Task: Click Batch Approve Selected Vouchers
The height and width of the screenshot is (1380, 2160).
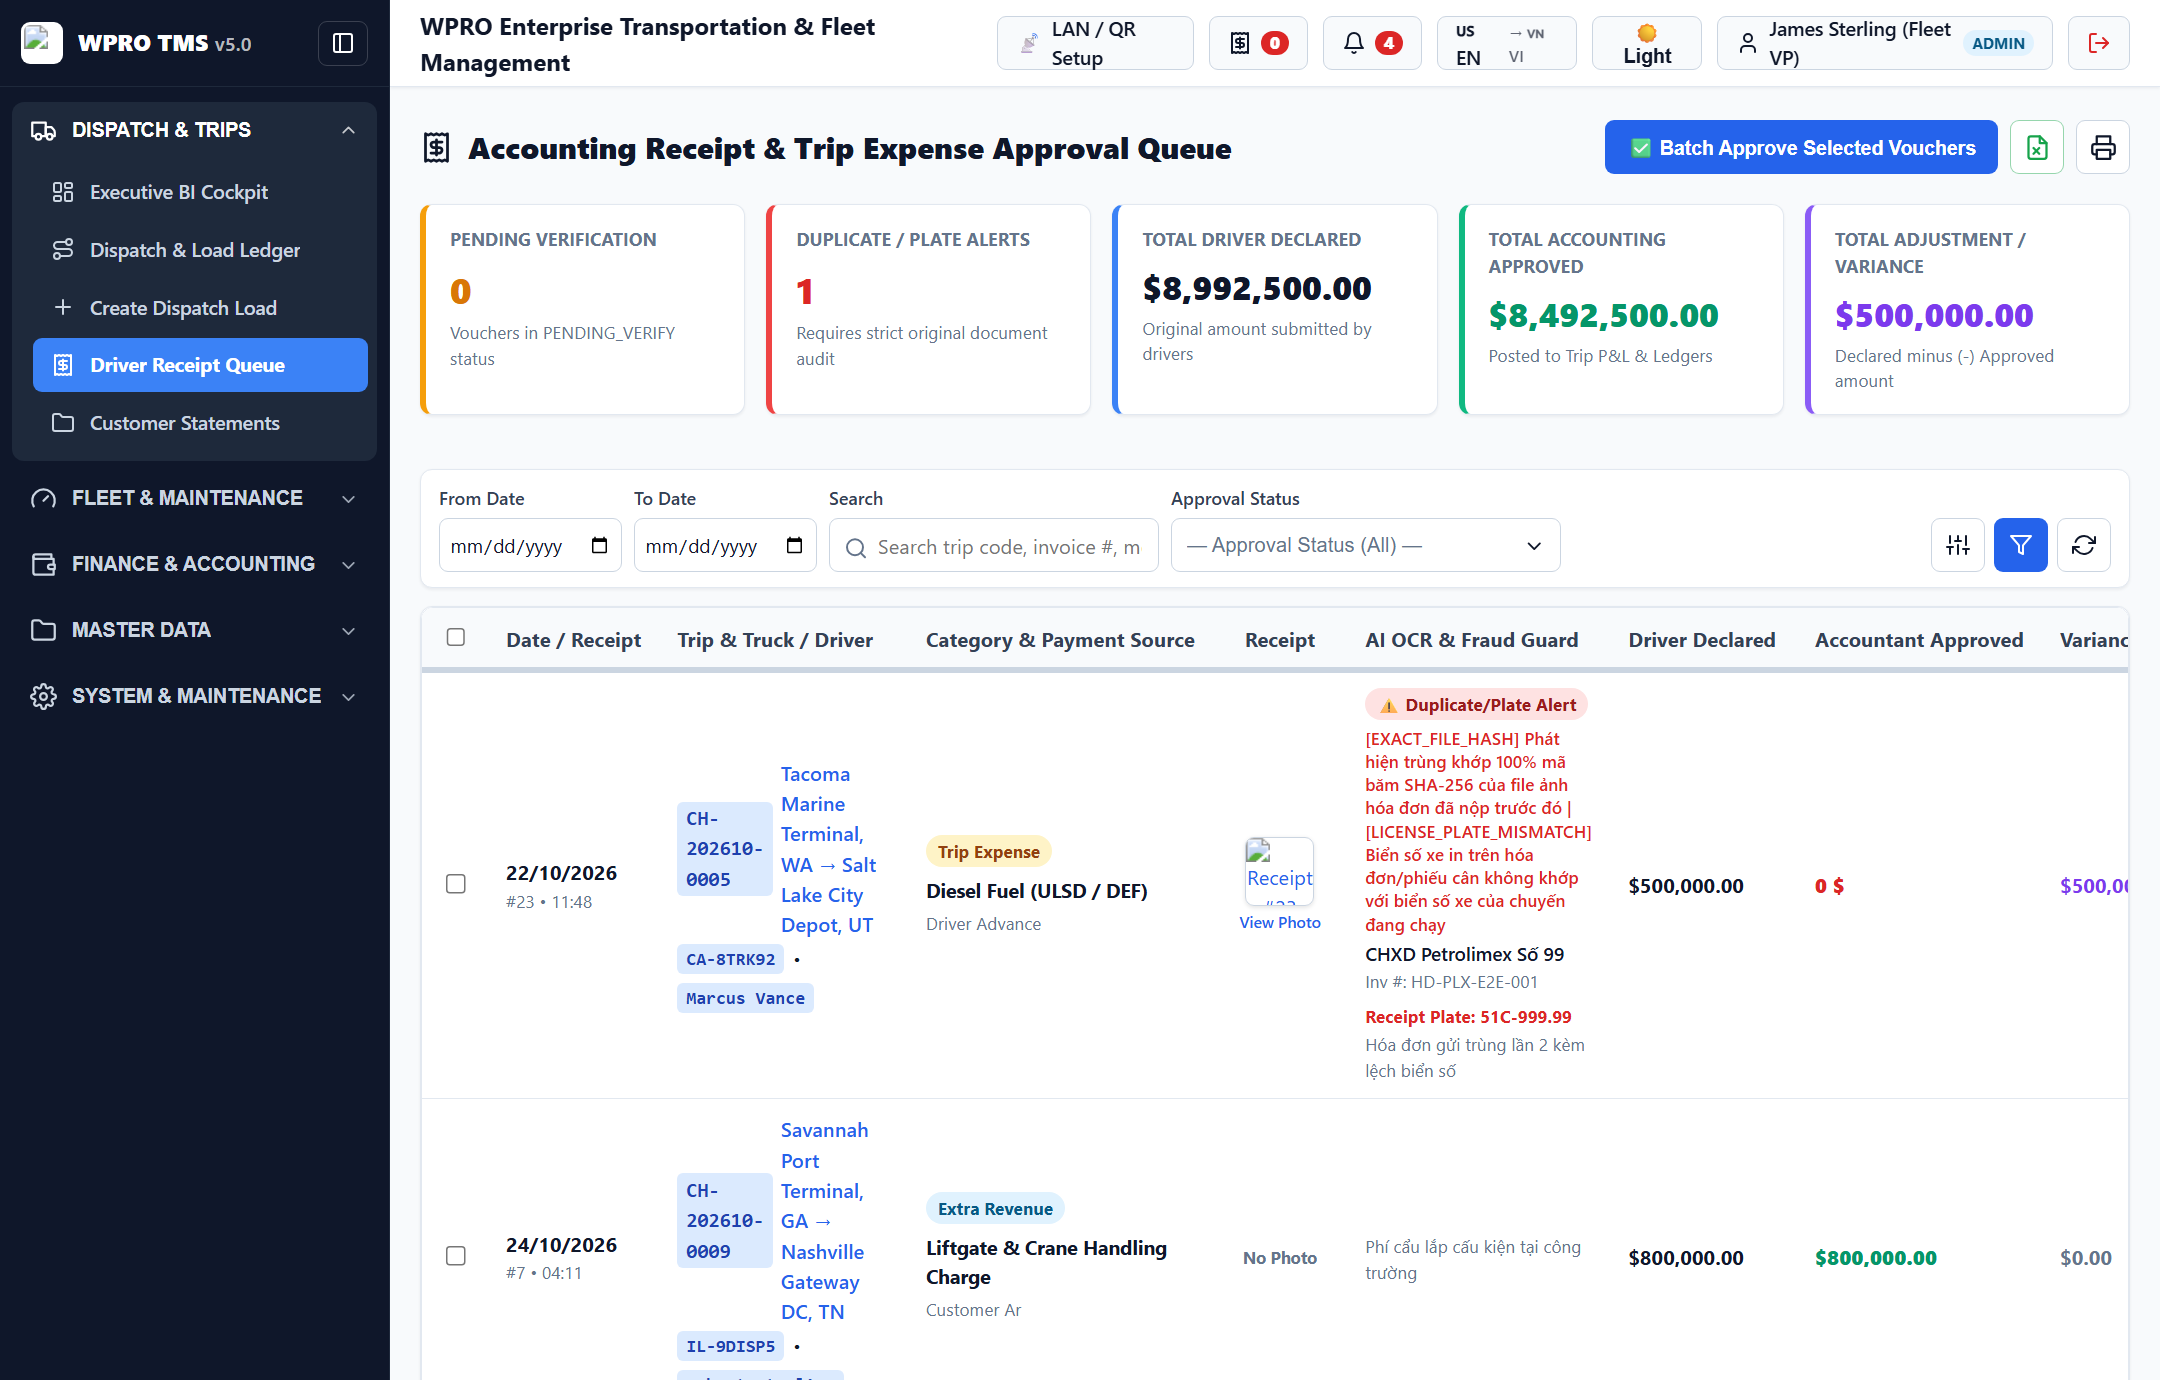Action: pos(1801,148)
